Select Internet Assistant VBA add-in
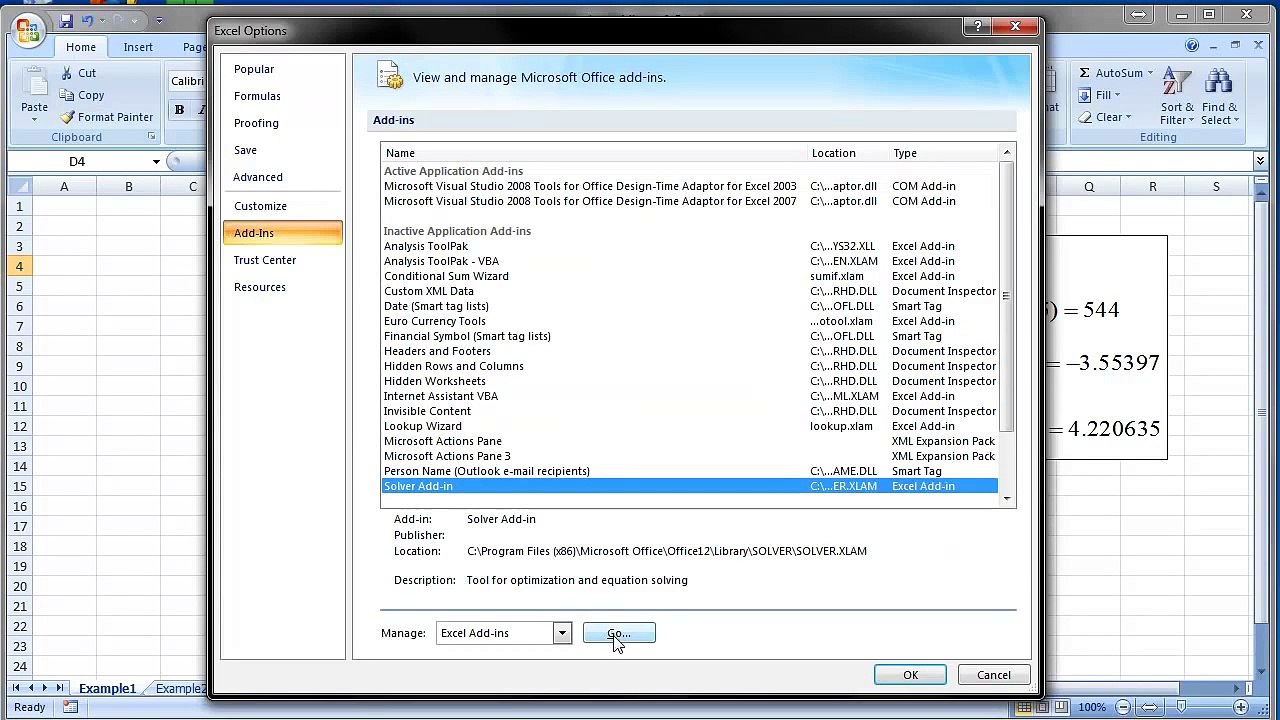 point(690,396)
